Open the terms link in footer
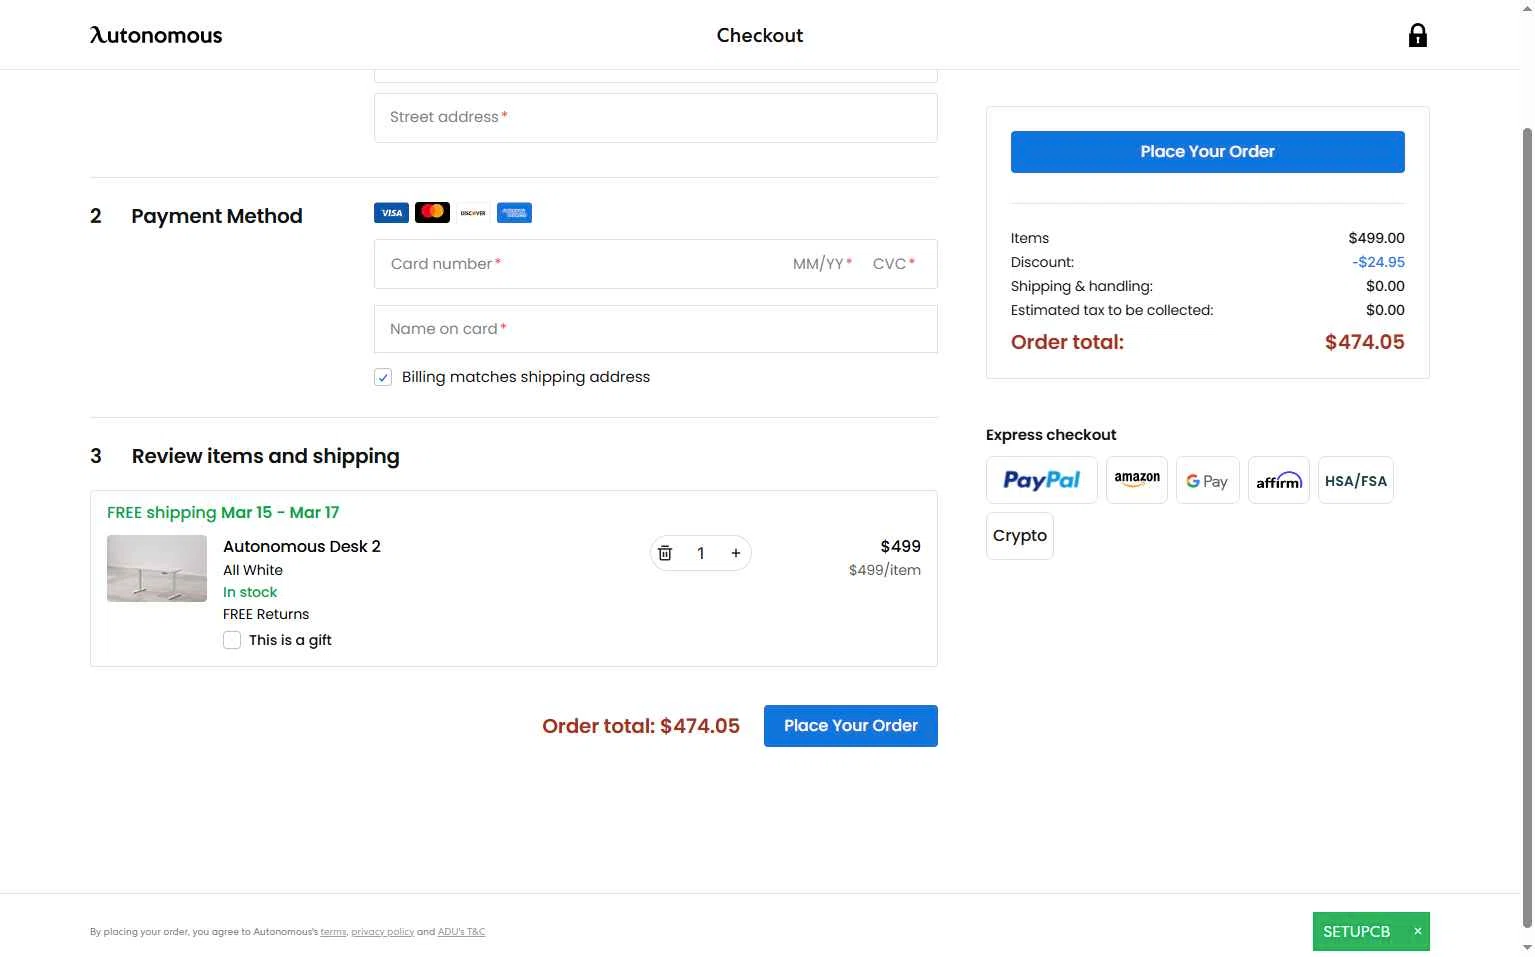The height and width of the screenshot is (957, 1535). pos(333,932)
